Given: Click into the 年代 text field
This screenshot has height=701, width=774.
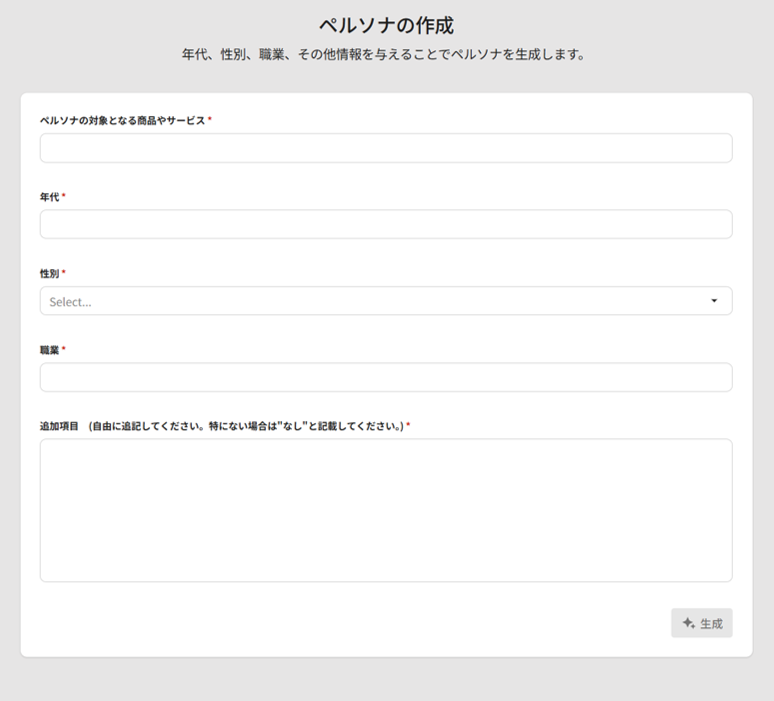Looking at the screenshot, I should 386,224.
